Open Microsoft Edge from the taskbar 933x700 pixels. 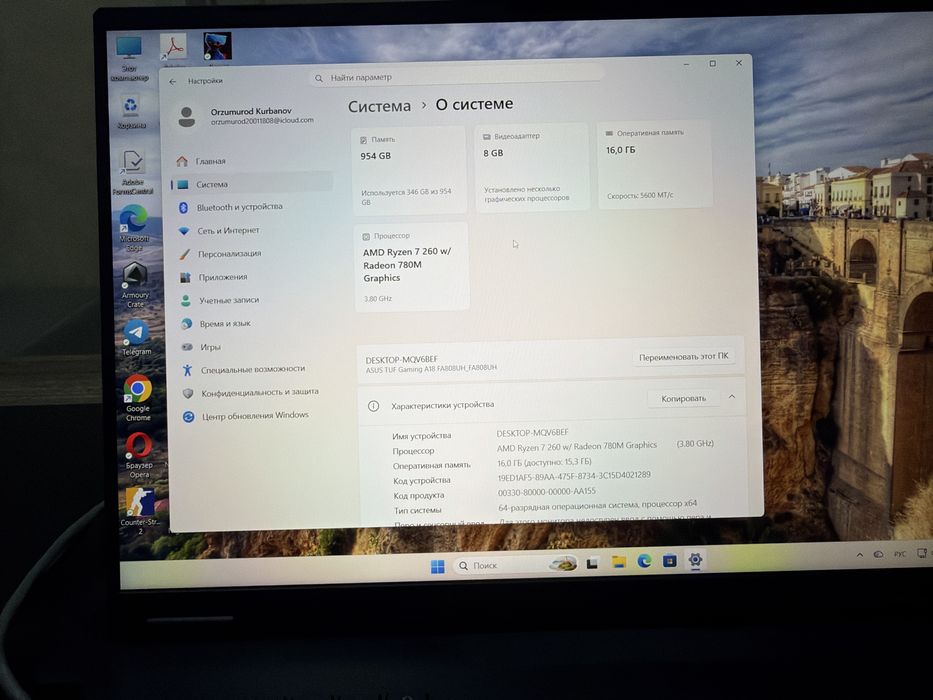point(644,561)
